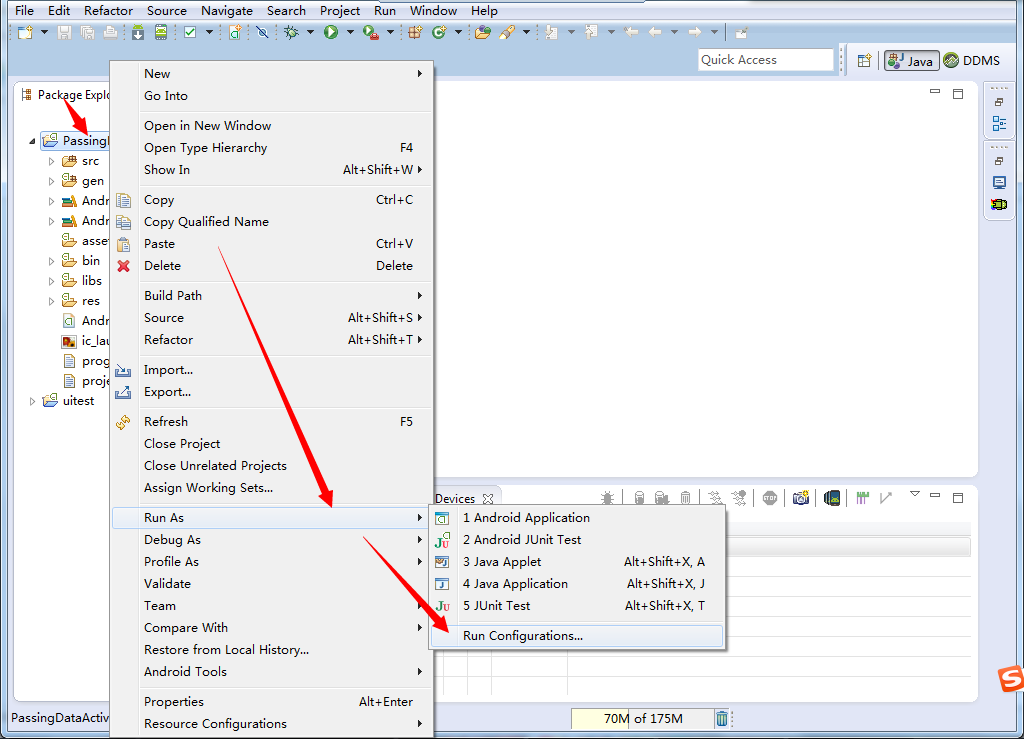Screen dimensions: 1024x739
Task: Select Open Type Hierarchy in context menu
Action: pos(273,148)
